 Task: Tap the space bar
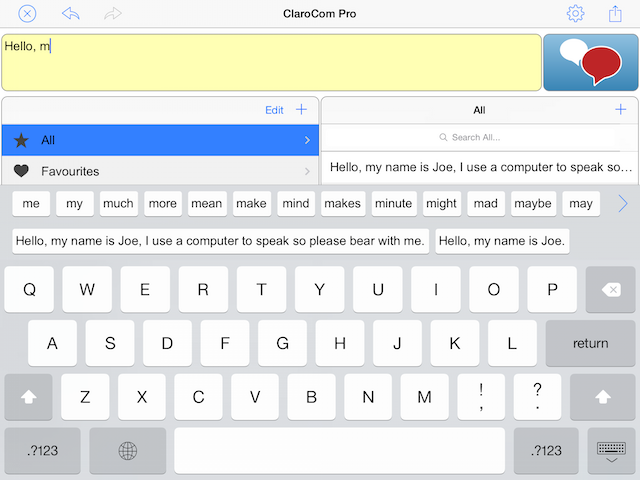click(x=340, y=451)
